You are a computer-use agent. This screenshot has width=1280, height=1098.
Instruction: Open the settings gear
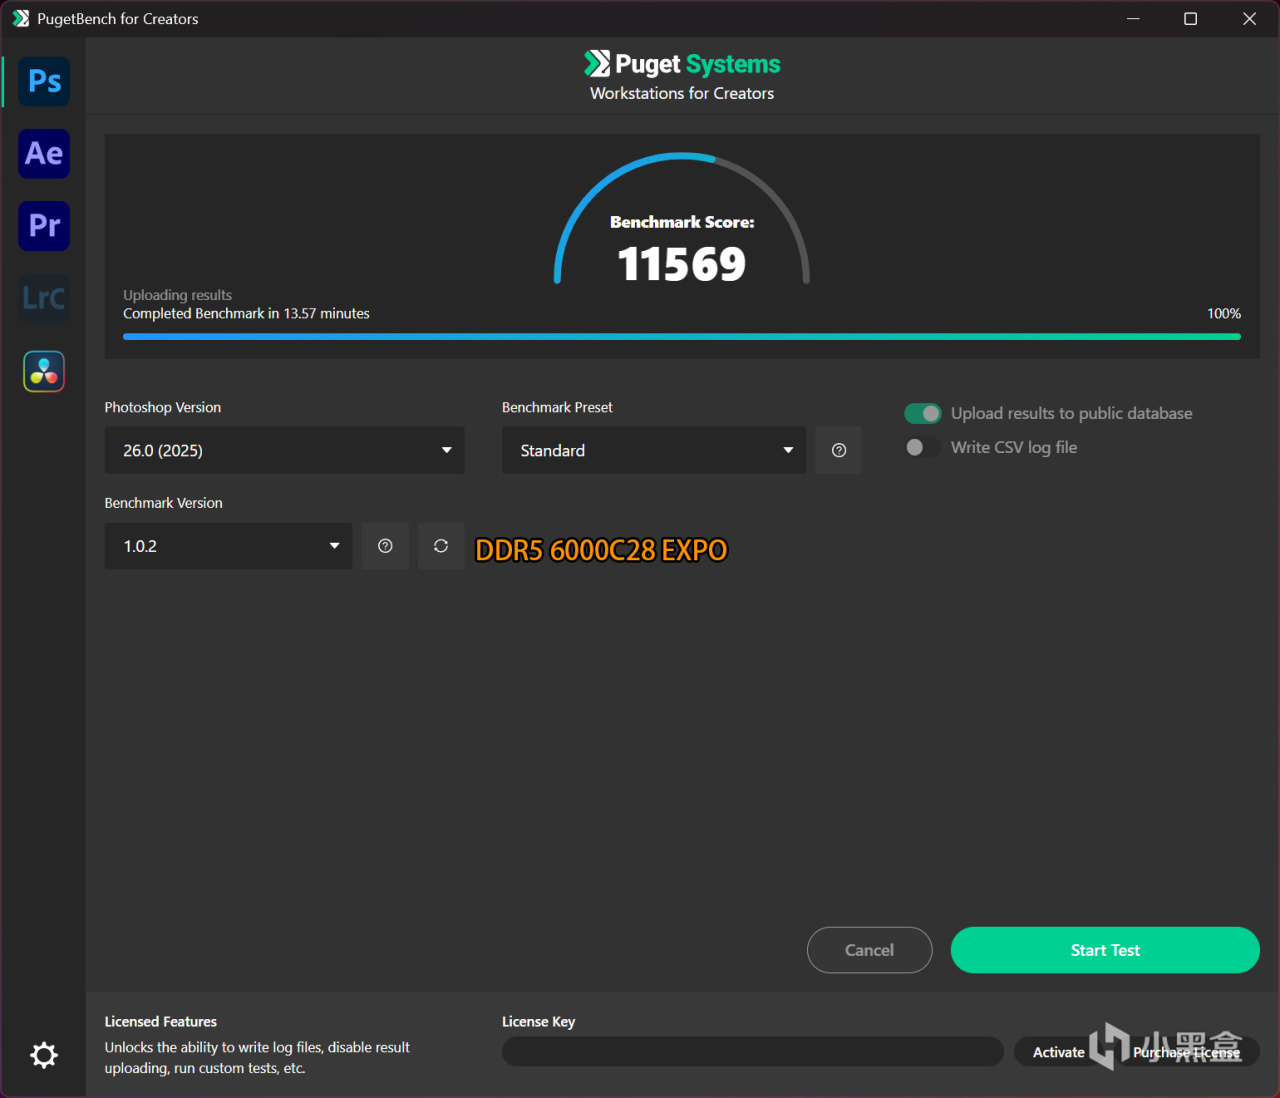point(44,1055)
